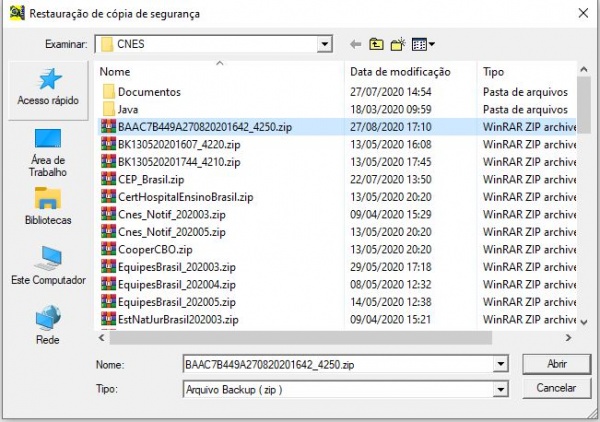Click zip icon of Cnes_Notif_202003.zip
600x422 pixels.
pos(109,214)
